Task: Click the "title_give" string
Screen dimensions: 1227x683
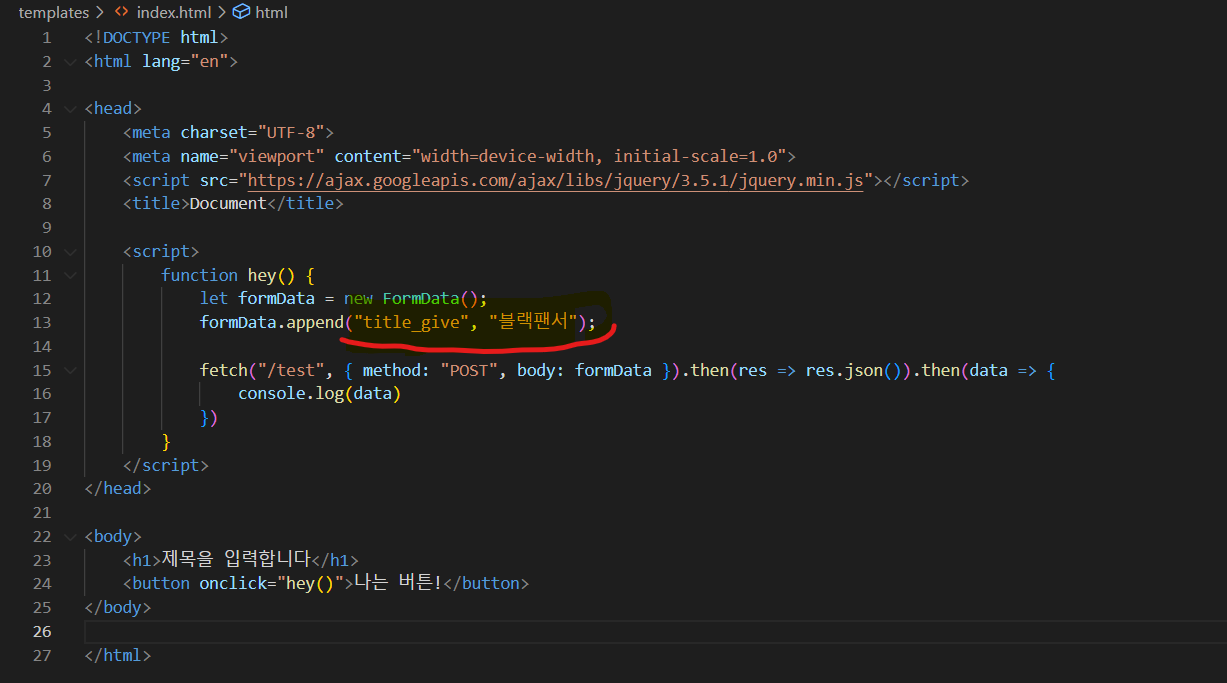Action: coord(412,323)
